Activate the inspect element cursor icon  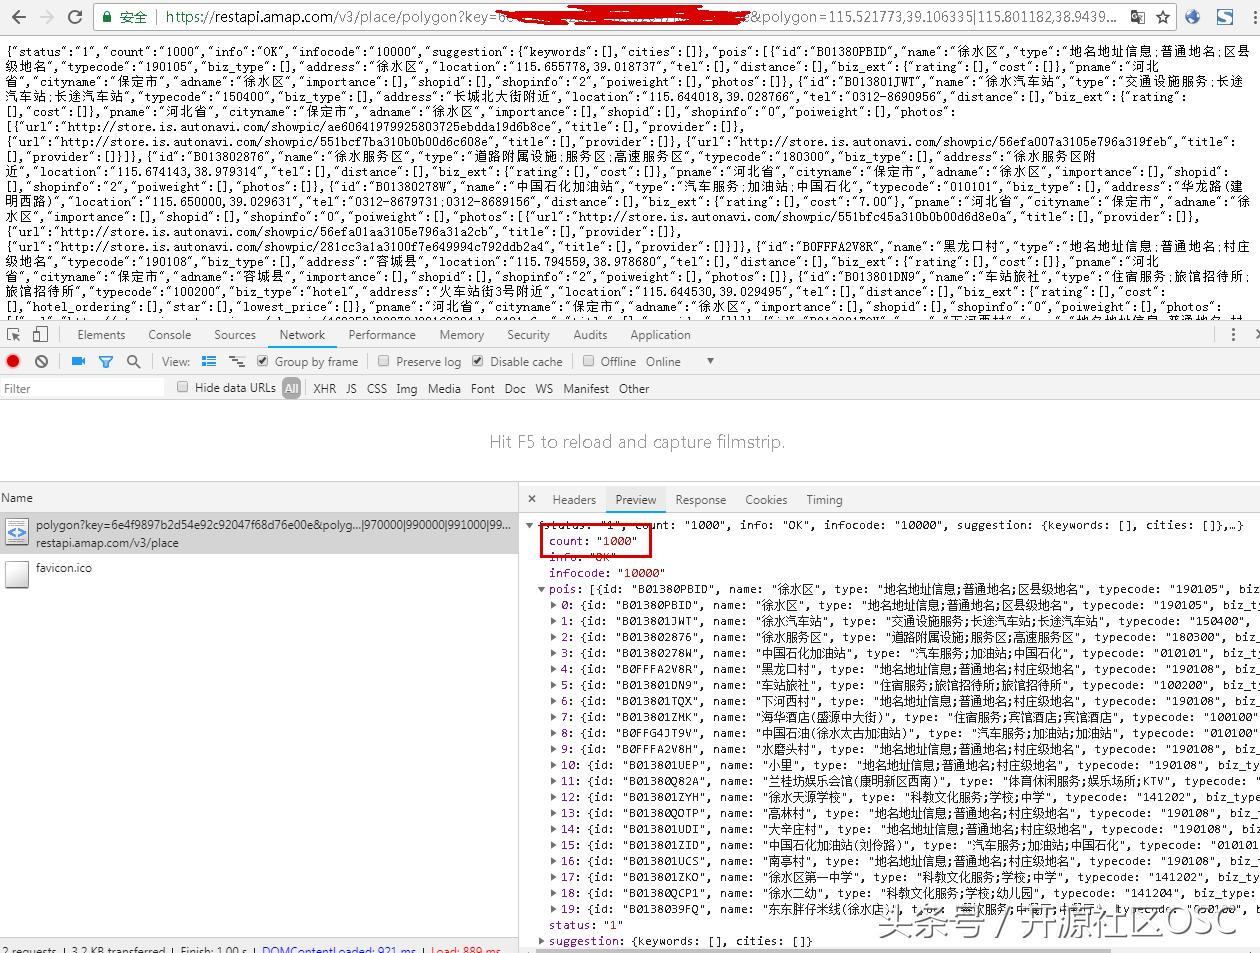(x=14, y=335)
